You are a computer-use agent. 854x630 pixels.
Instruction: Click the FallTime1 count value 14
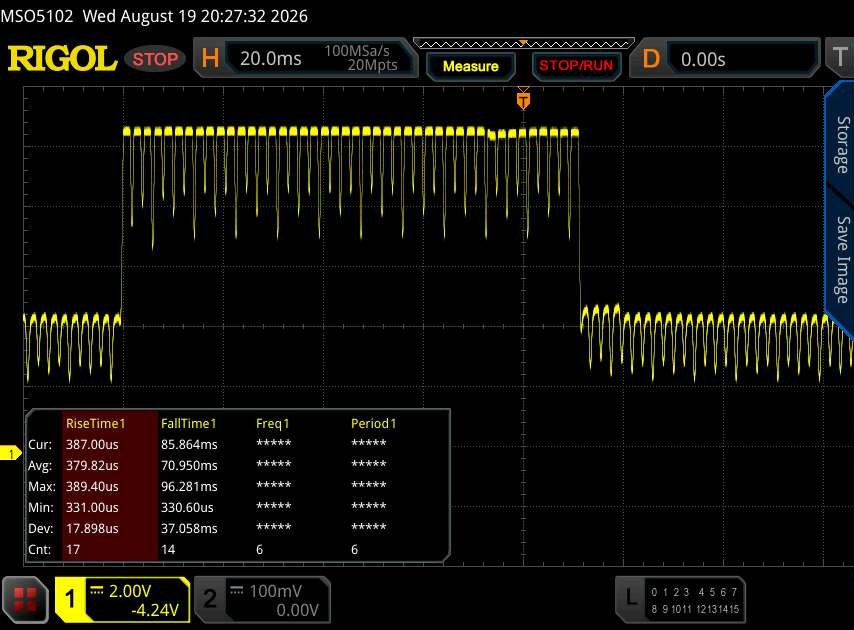tap(168, 549)
